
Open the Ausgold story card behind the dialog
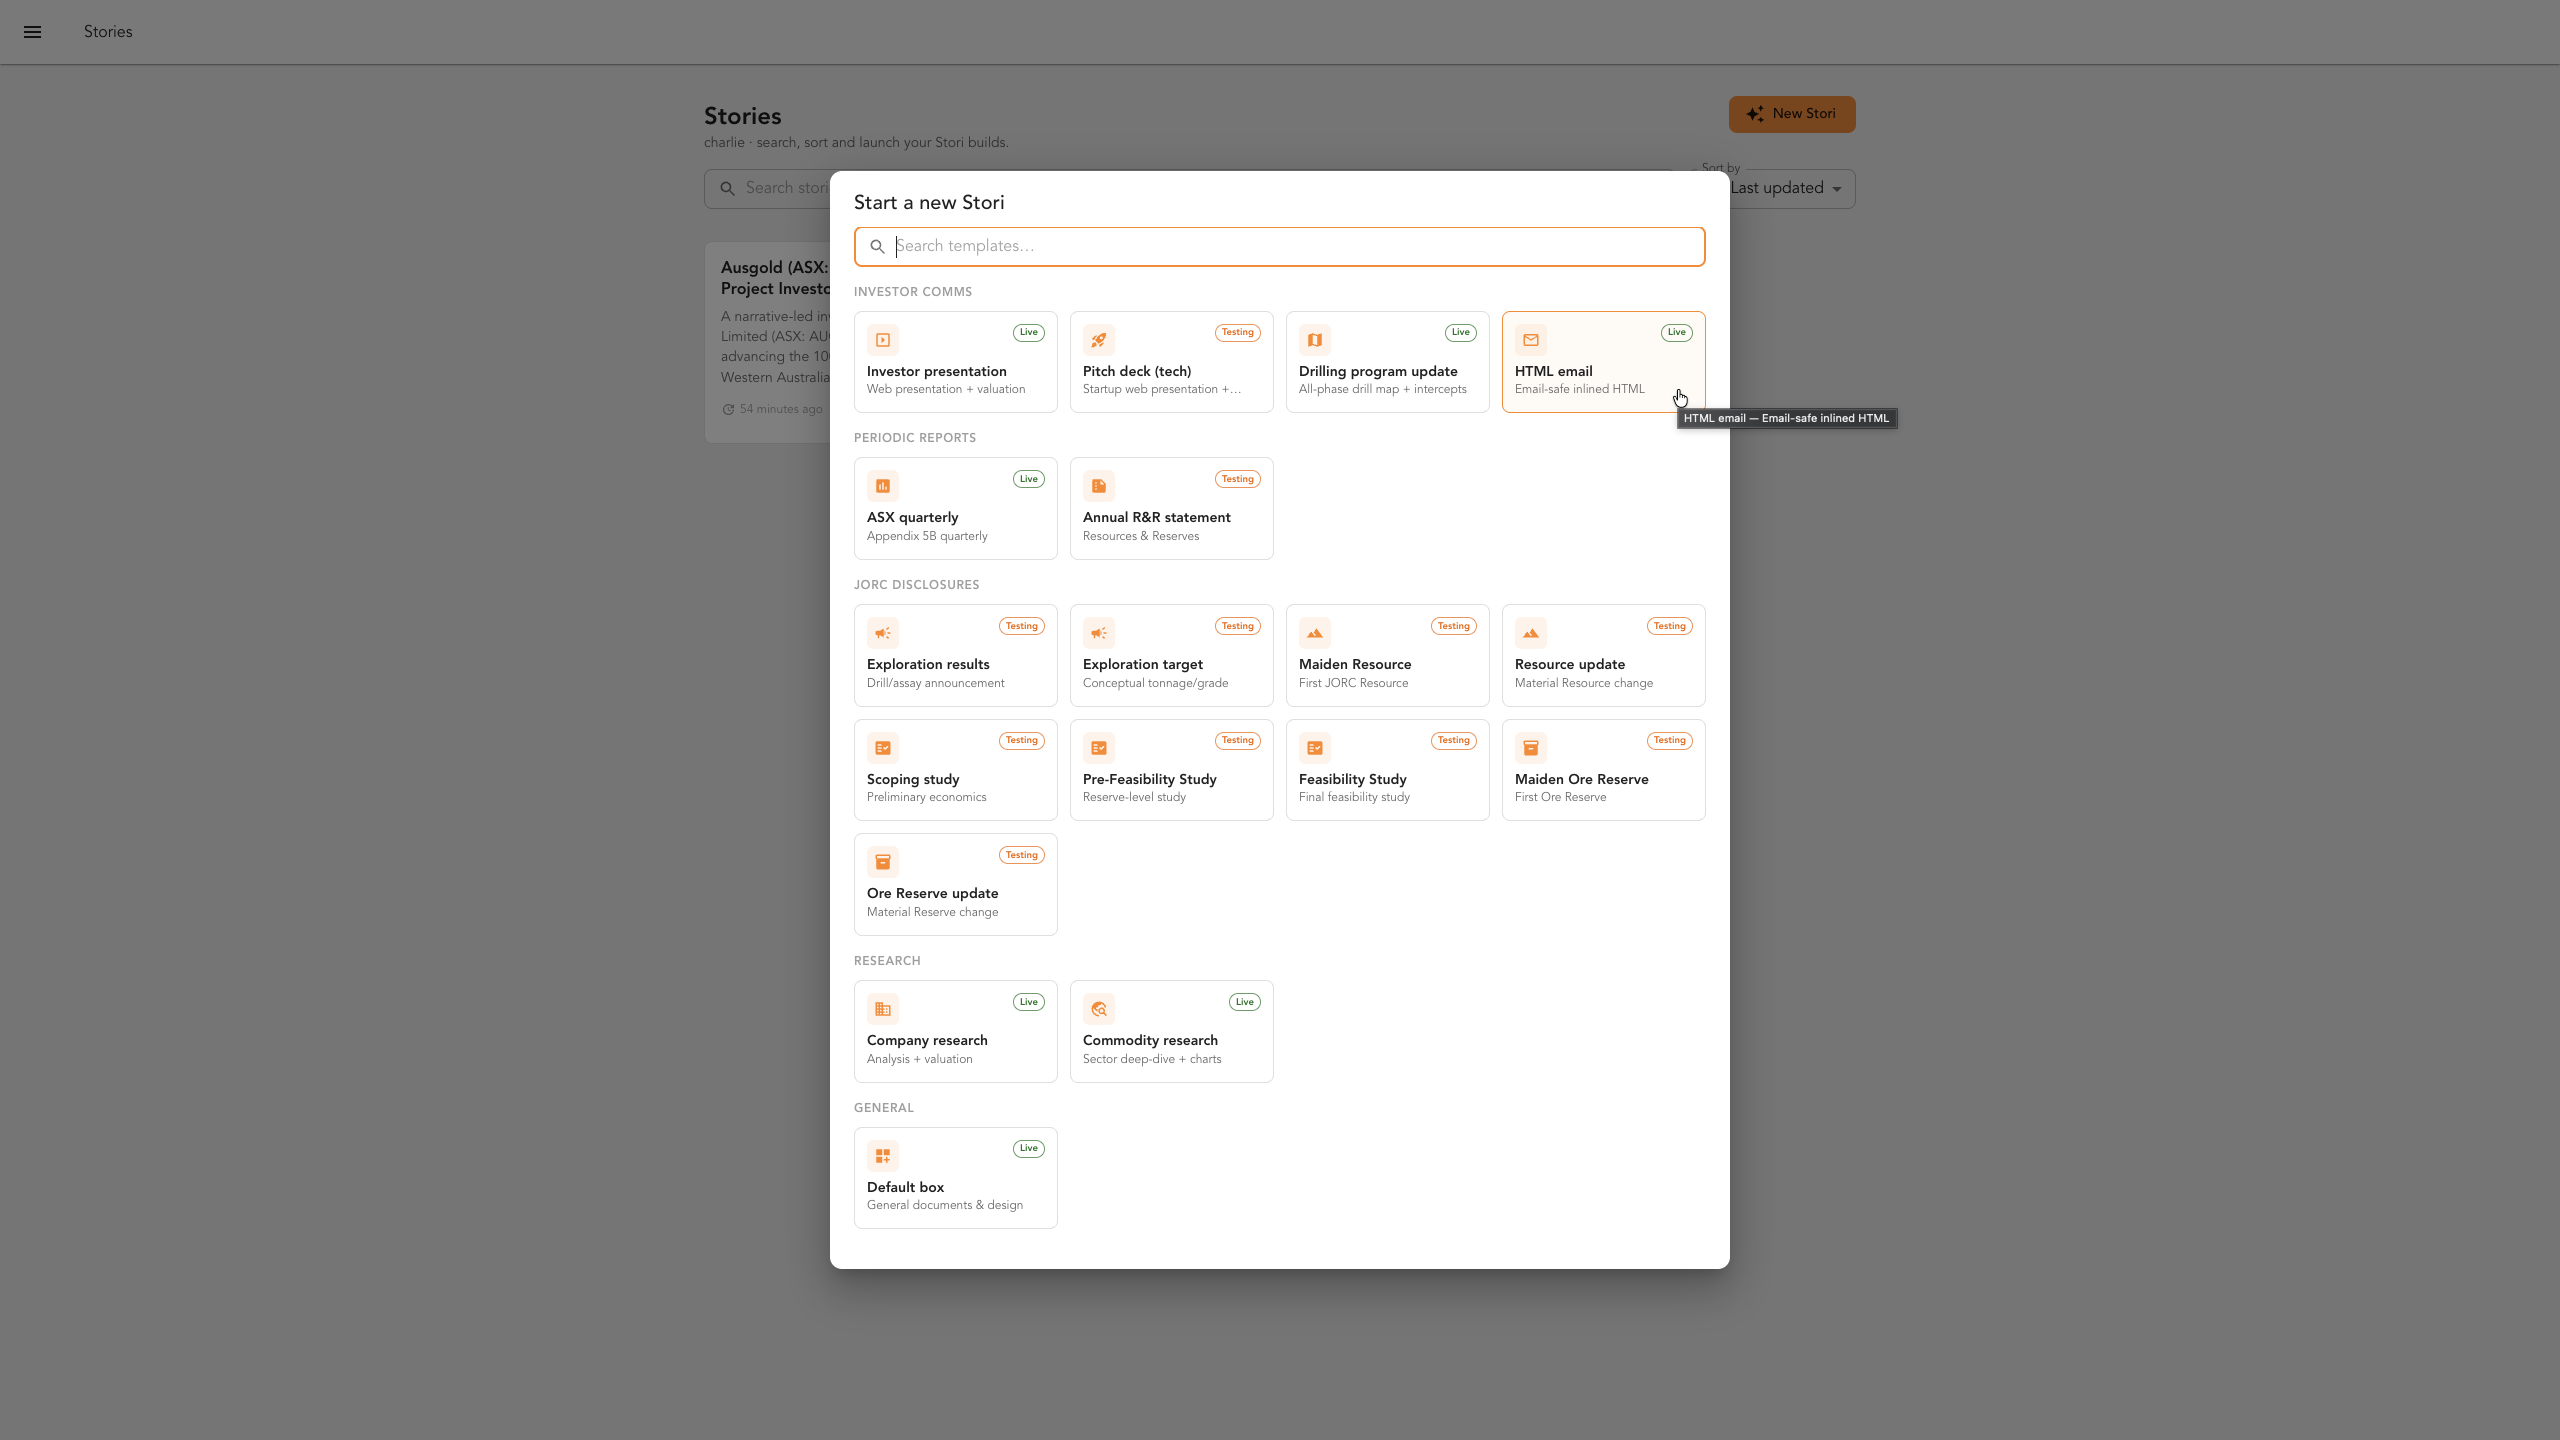pos(768,342)
